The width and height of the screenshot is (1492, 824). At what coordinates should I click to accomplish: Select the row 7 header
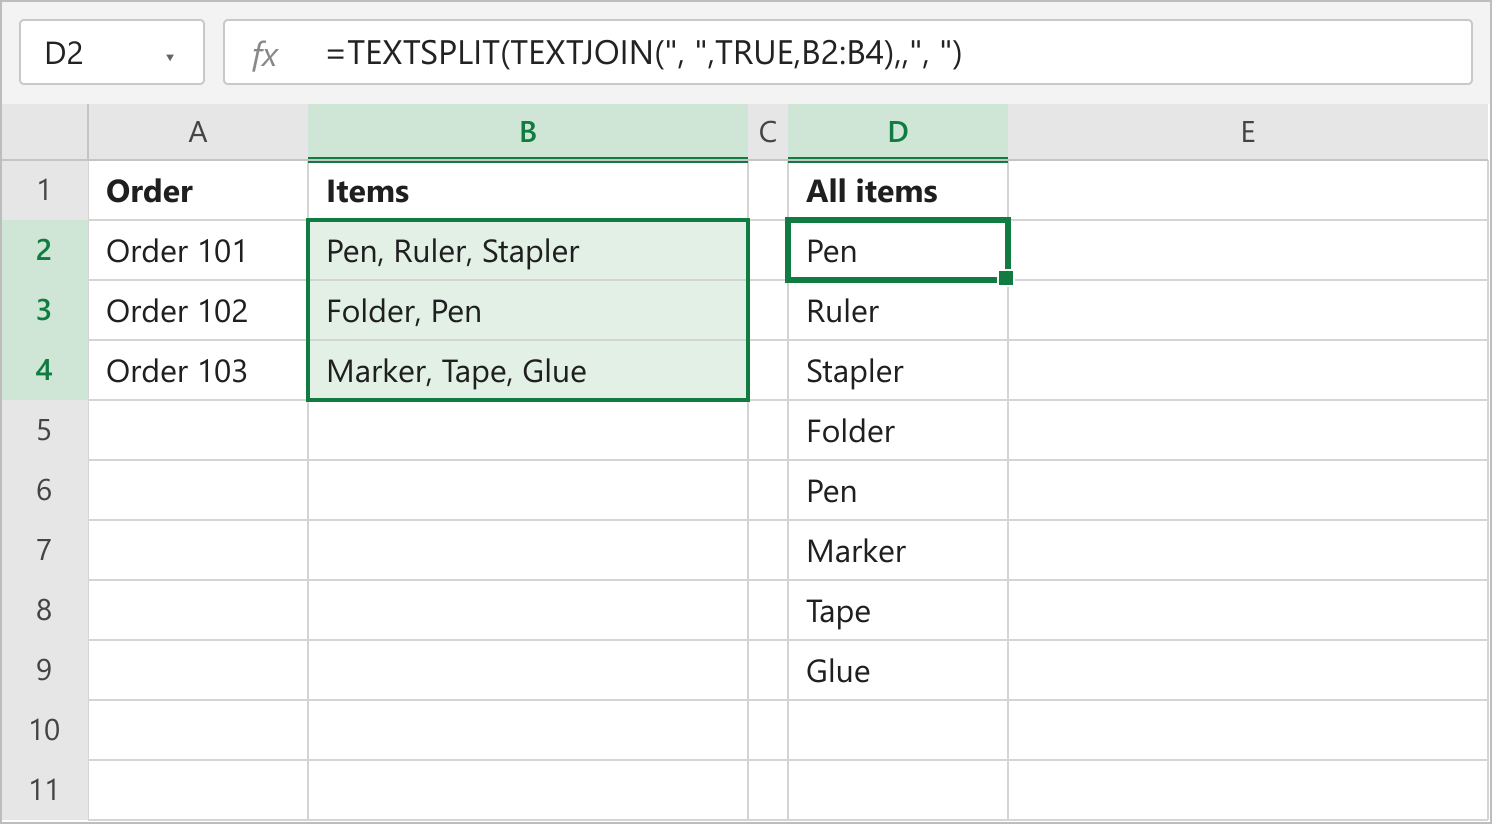pos(44,550)
